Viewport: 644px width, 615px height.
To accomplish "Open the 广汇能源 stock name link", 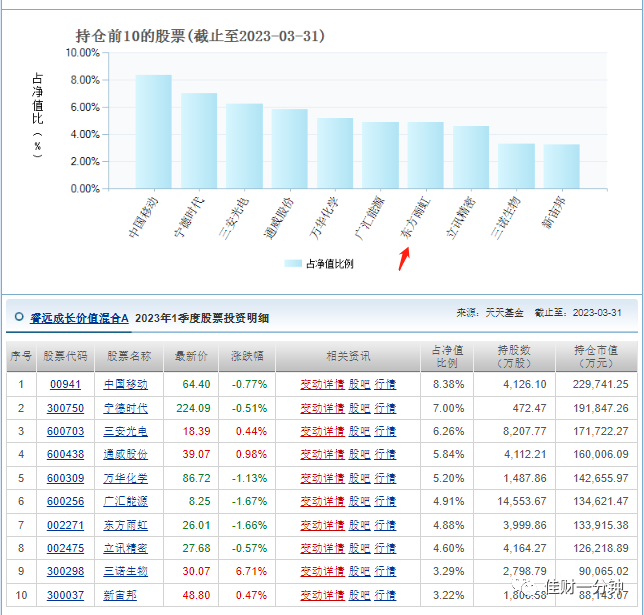I will pos(125,501).
